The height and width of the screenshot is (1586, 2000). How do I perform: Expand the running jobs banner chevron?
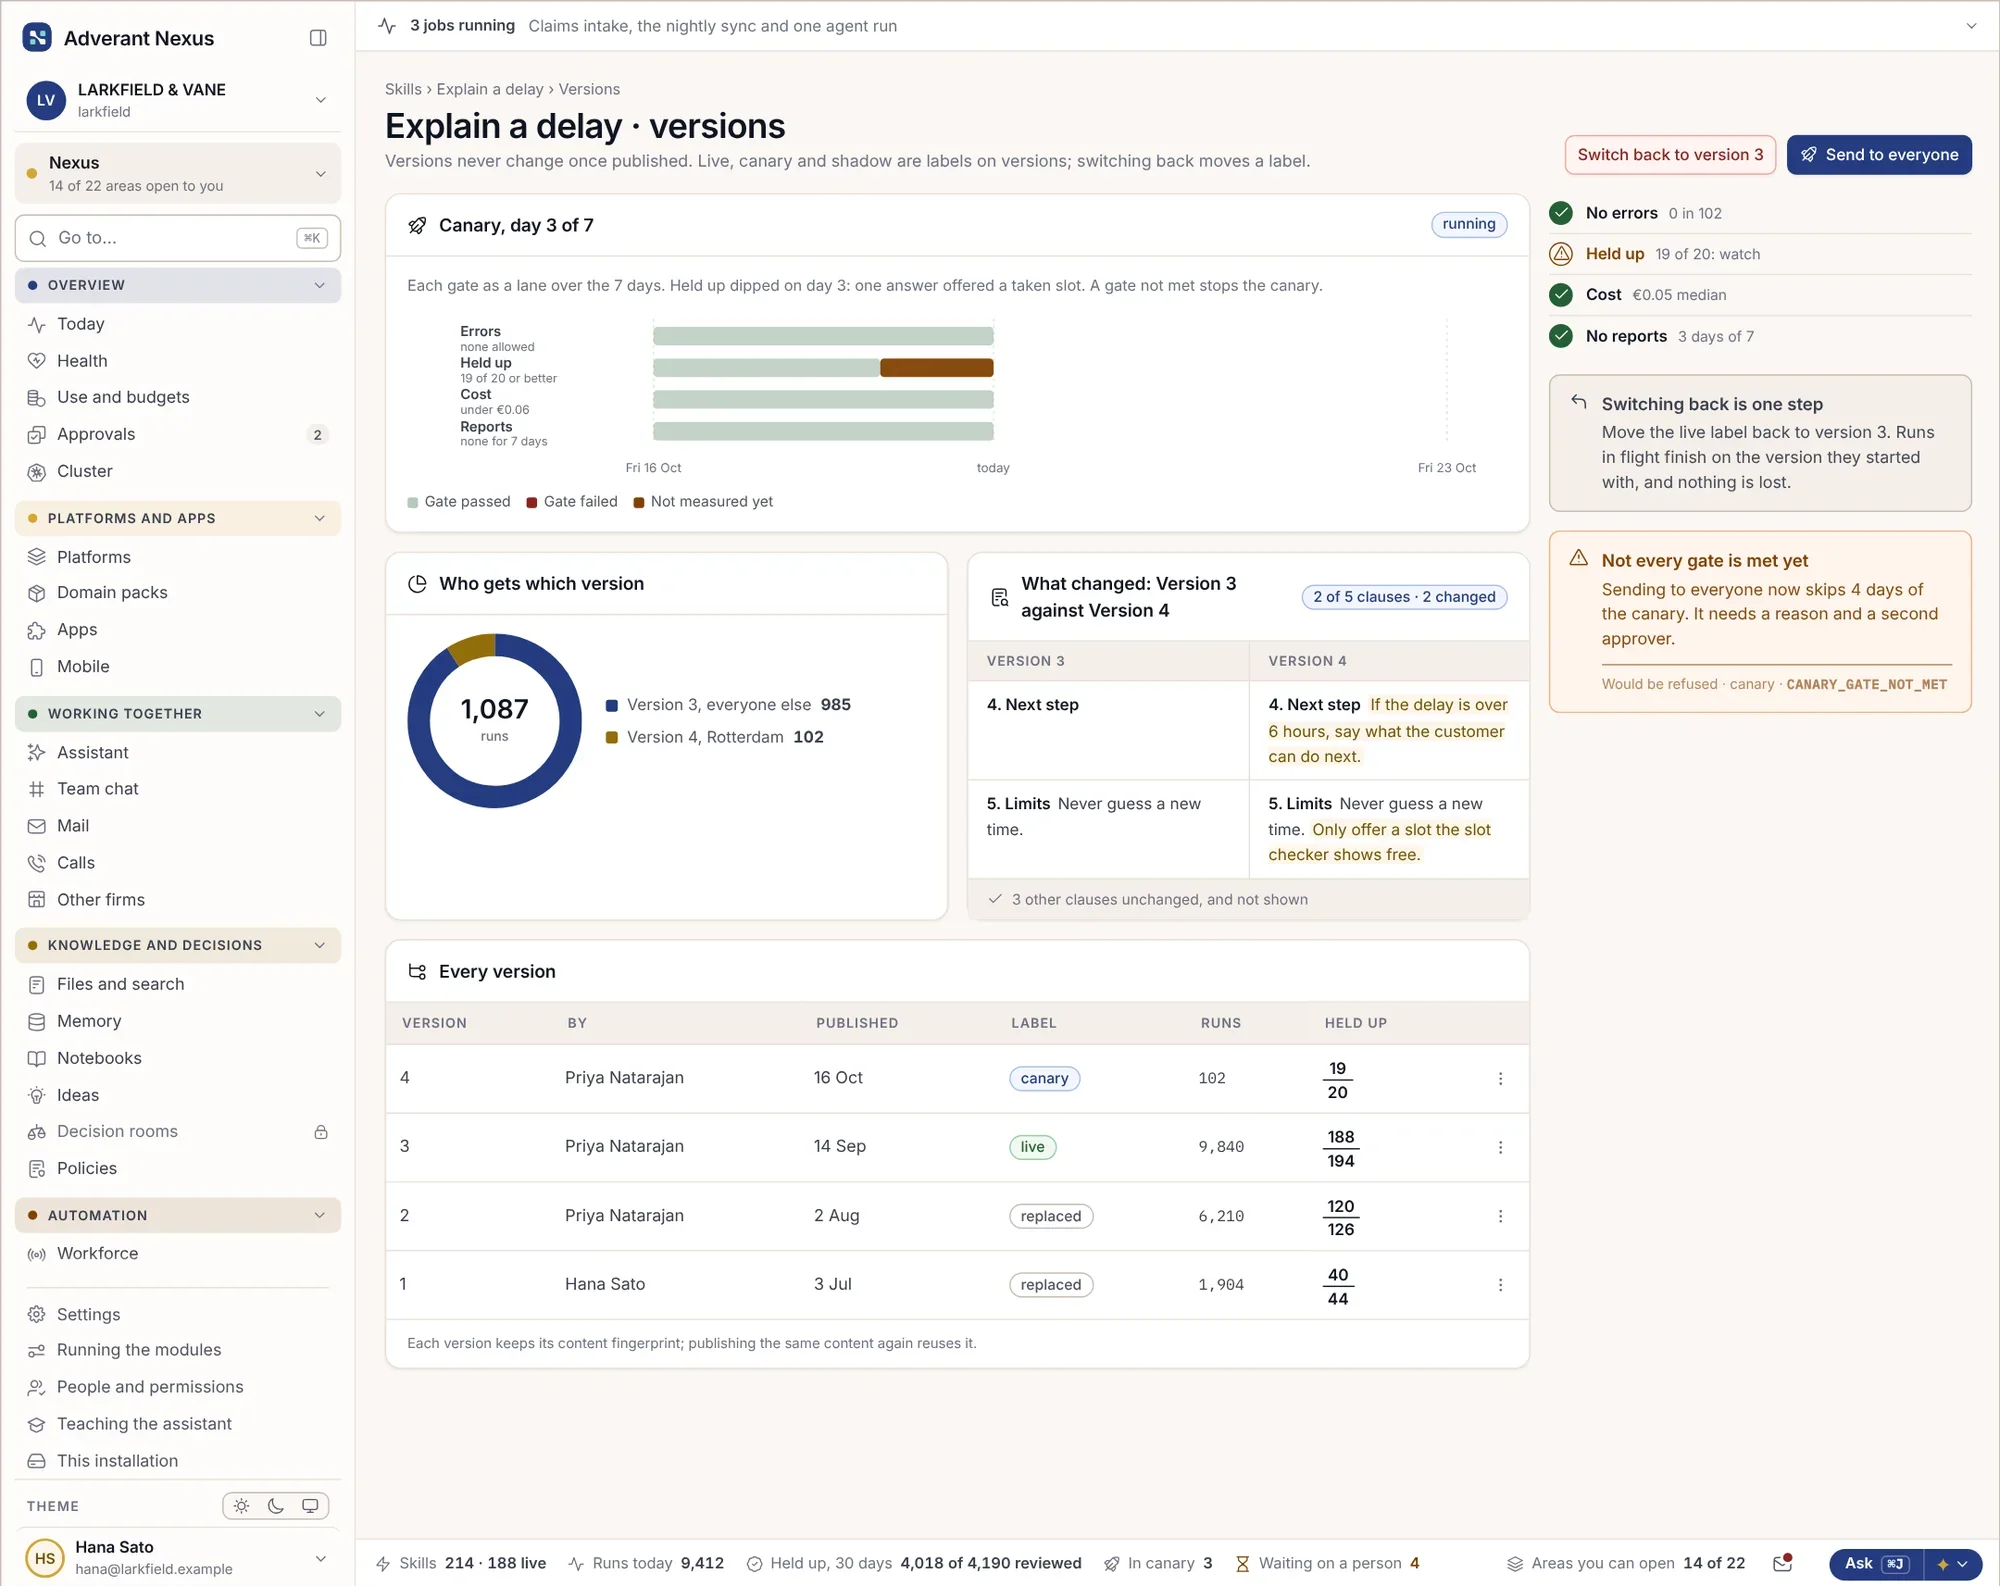(1971, 26)
